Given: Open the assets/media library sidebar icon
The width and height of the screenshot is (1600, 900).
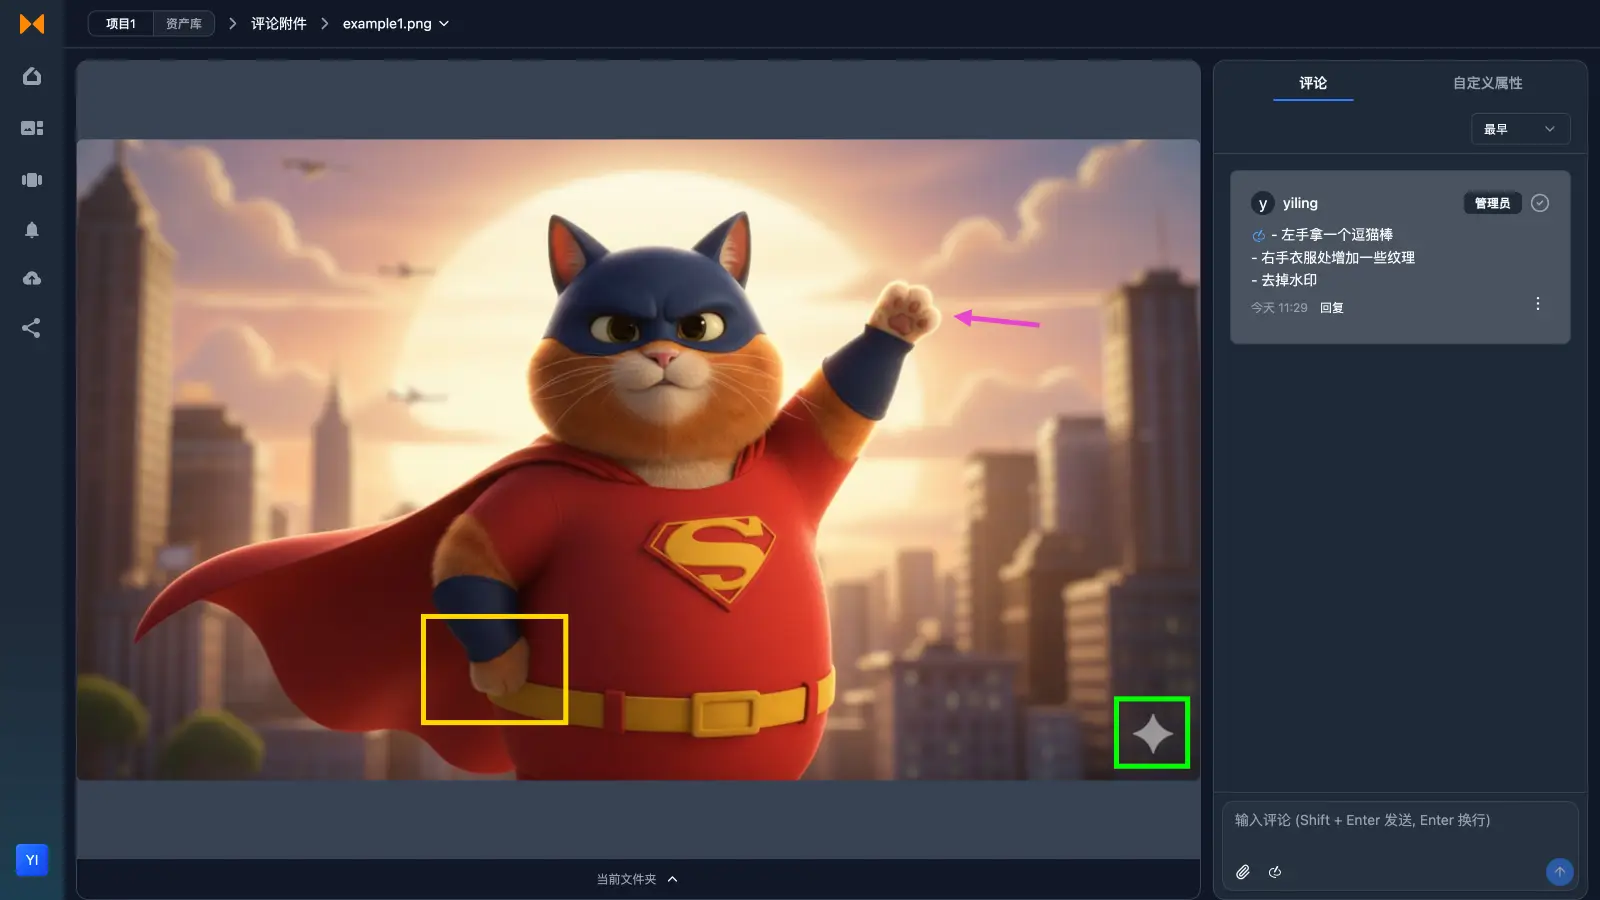Looking at the screenshot, I should point(31,127).
